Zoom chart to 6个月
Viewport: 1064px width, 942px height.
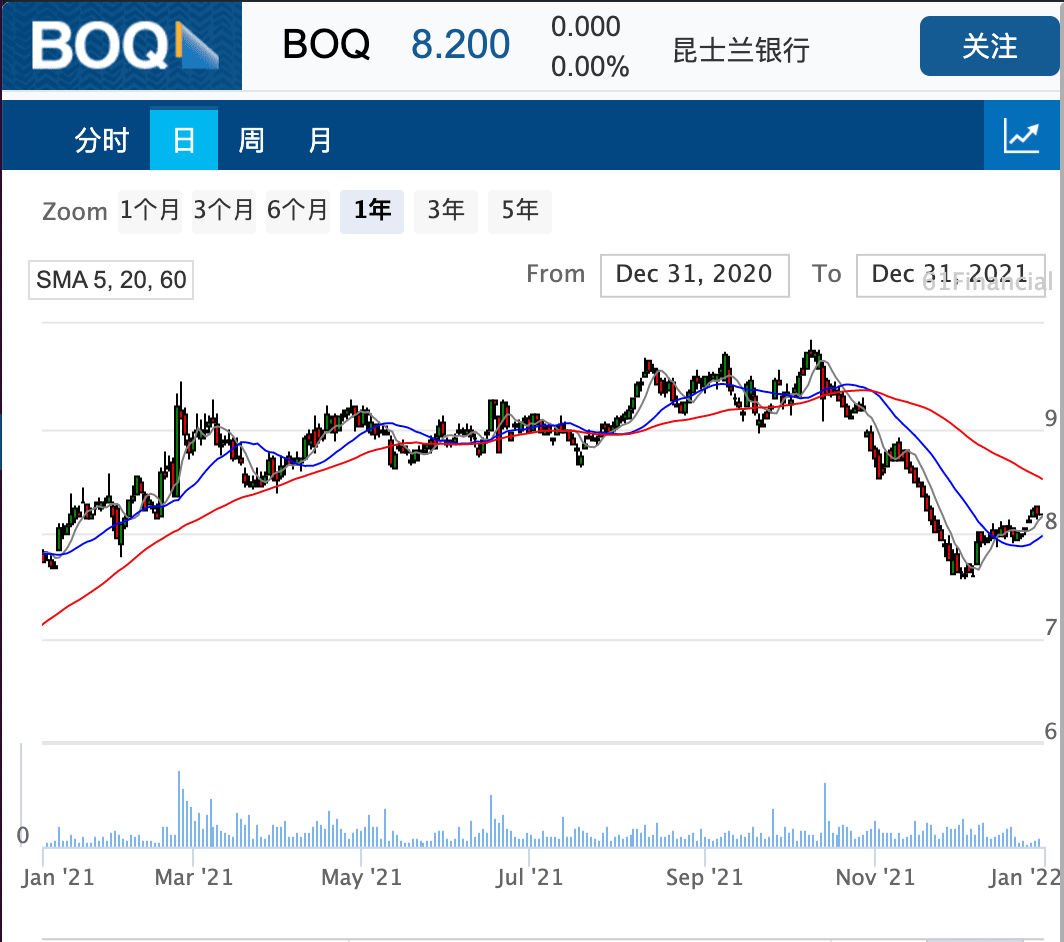(297, 210)
